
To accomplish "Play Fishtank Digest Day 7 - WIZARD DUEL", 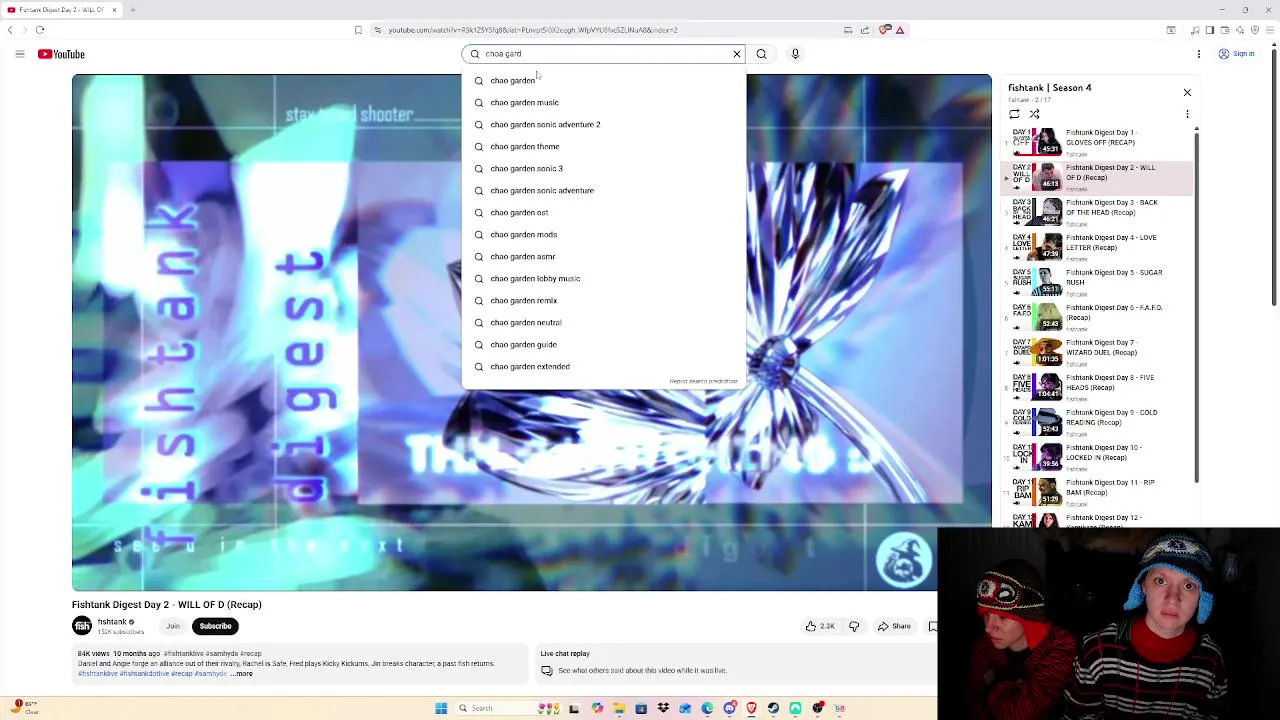I will (x=1098, y=351).
